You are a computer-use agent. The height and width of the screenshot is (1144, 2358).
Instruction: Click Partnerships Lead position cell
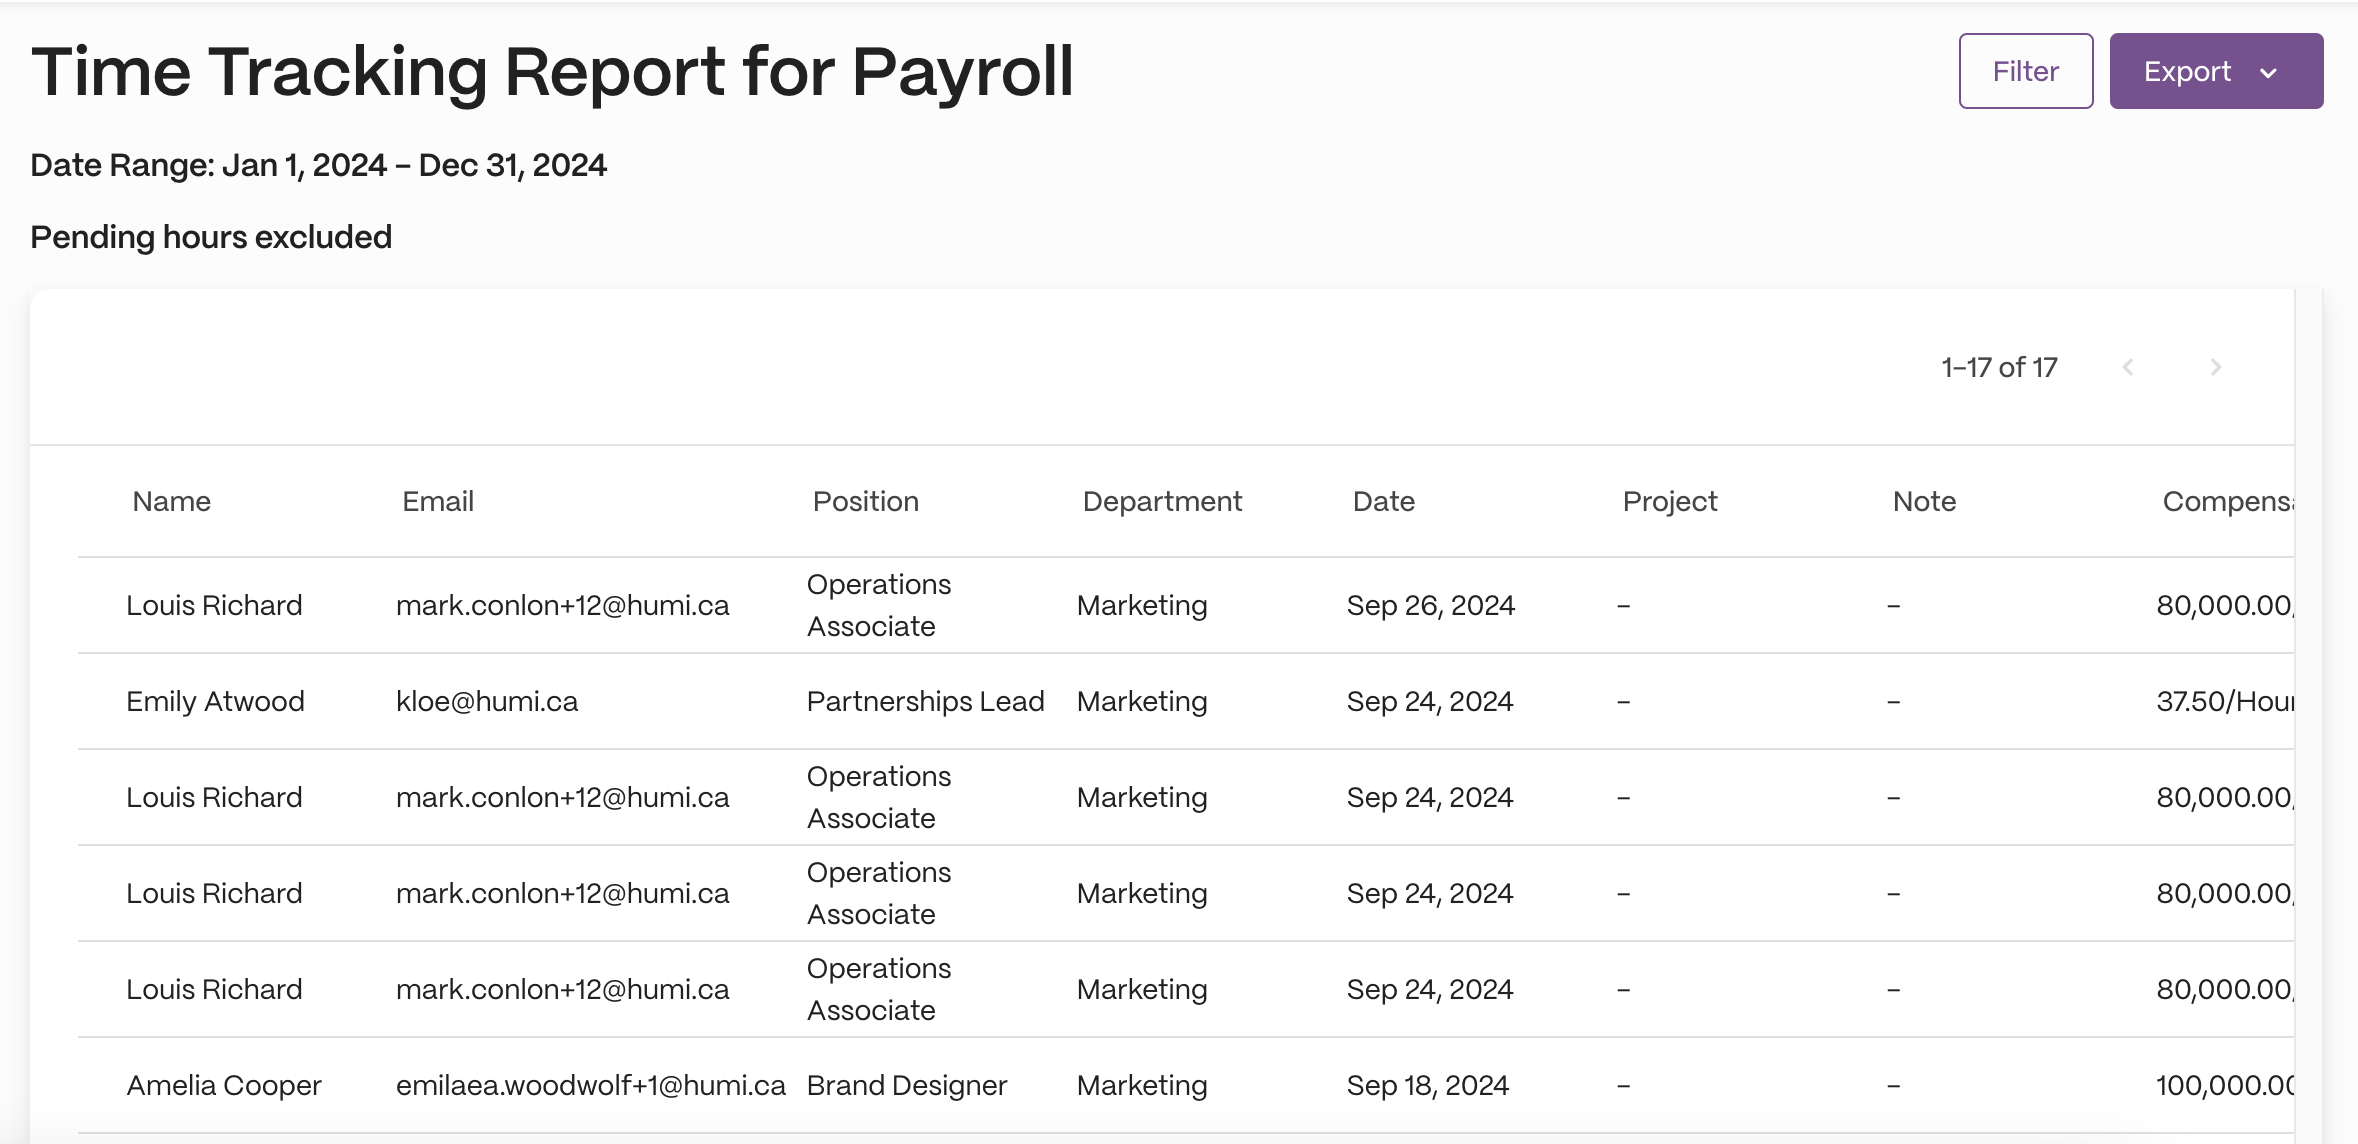pos(925,701)
